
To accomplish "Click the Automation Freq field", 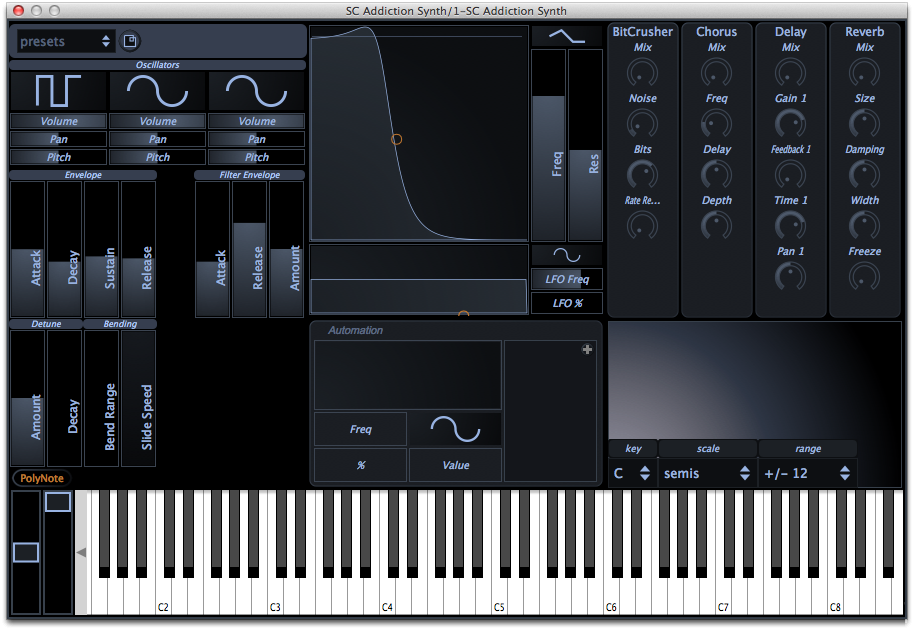I will [x=360, y=429].
